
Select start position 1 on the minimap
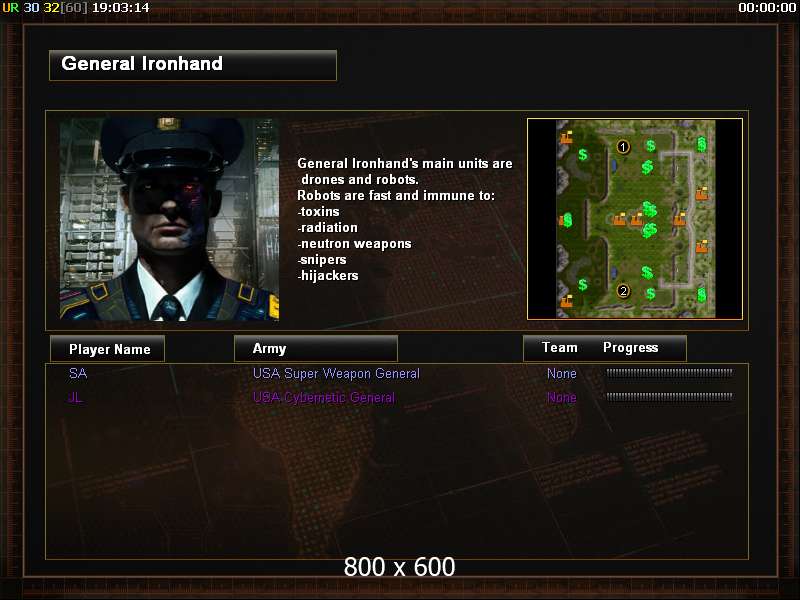622,147
